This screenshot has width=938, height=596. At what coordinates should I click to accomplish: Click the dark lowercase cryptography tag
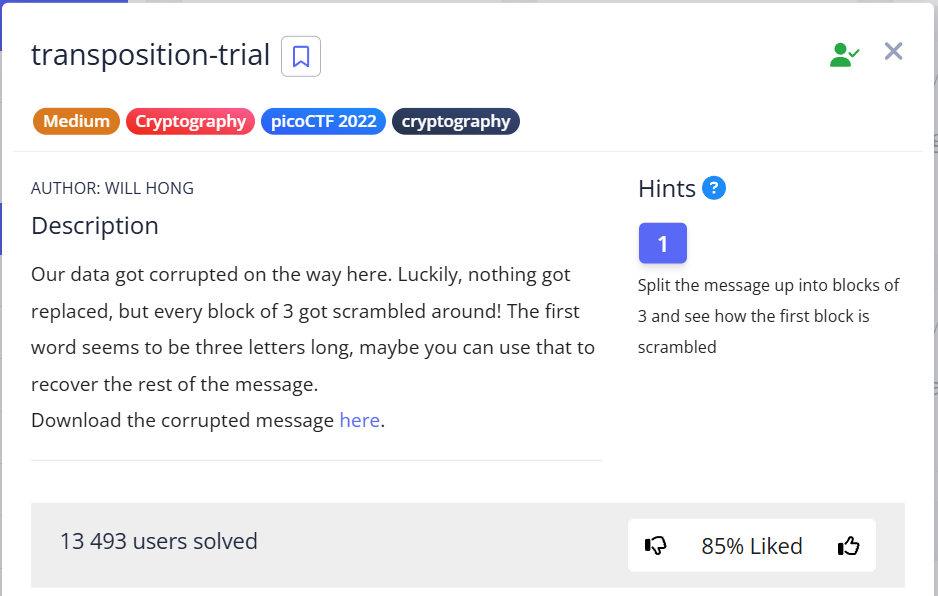click(x=456, y=122)
